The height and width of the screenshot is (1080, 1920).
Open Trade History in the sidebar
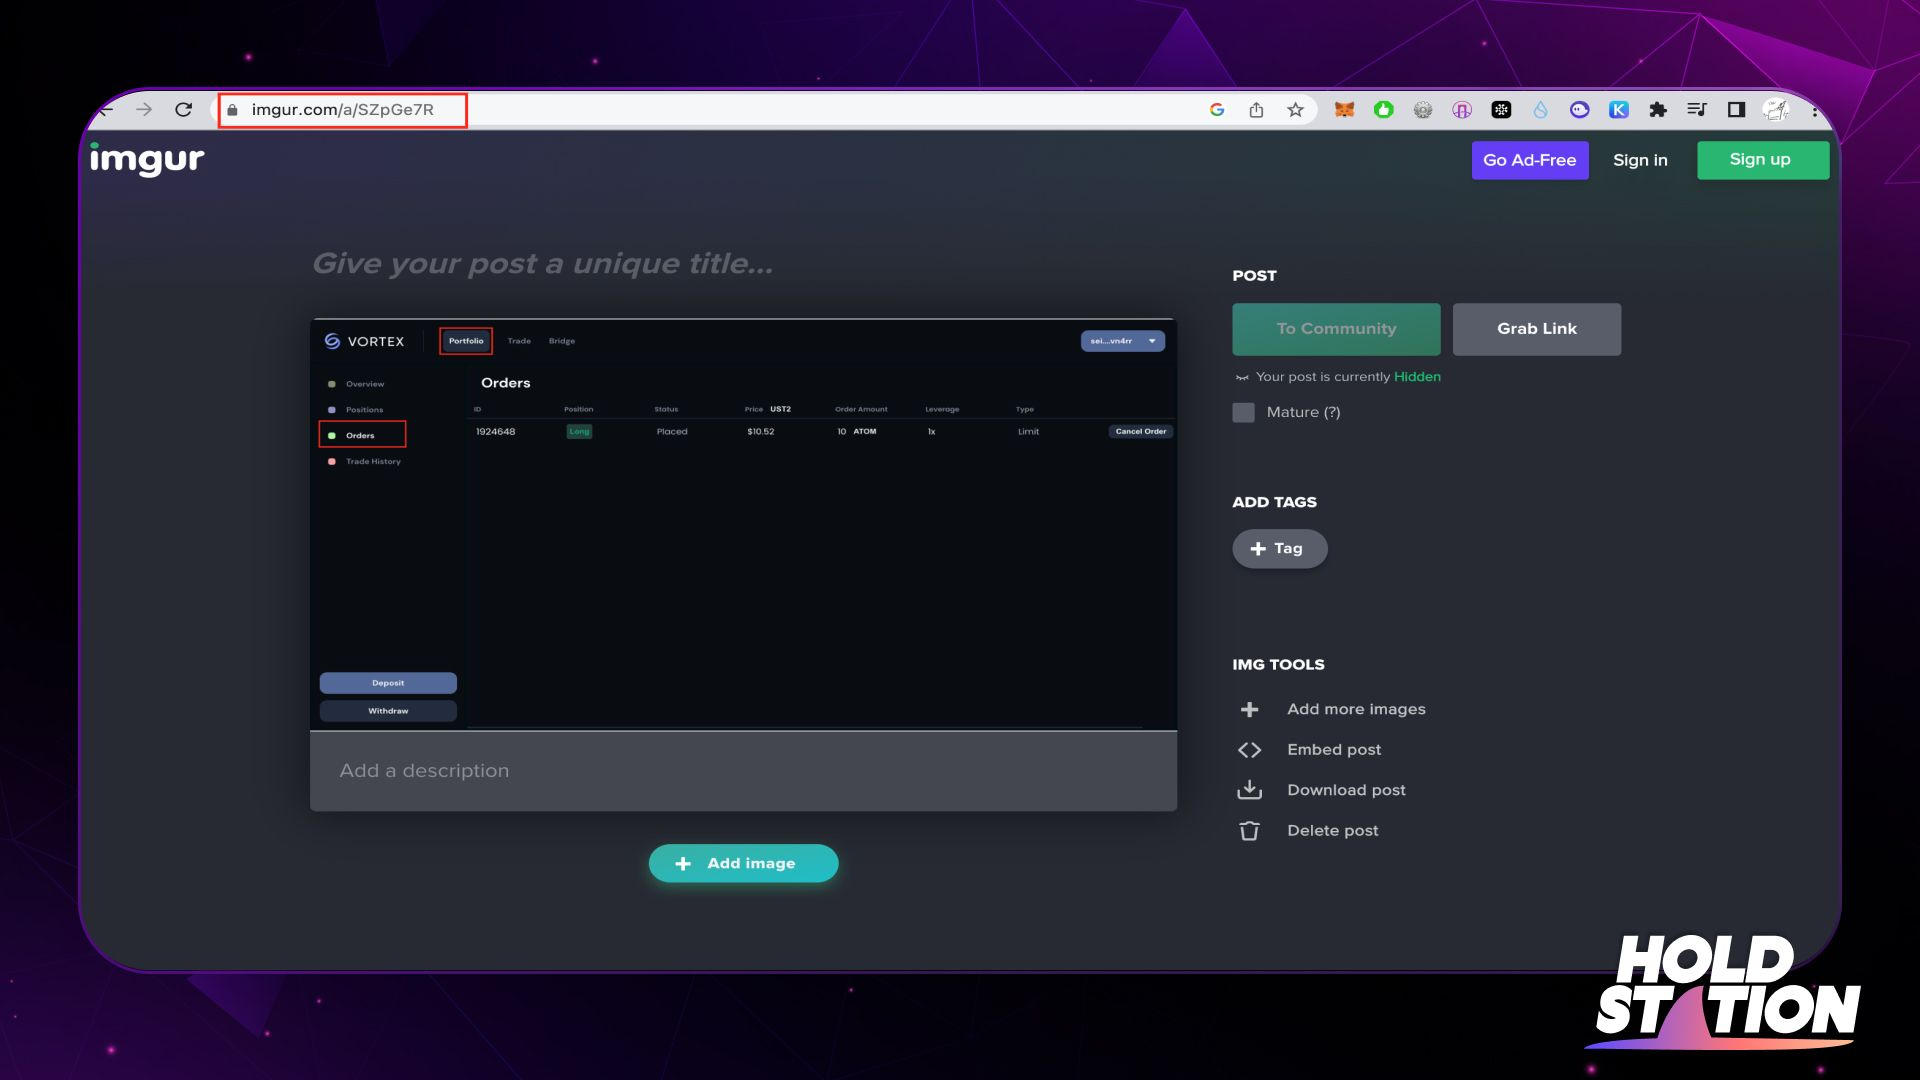click(x=373, y=461)
